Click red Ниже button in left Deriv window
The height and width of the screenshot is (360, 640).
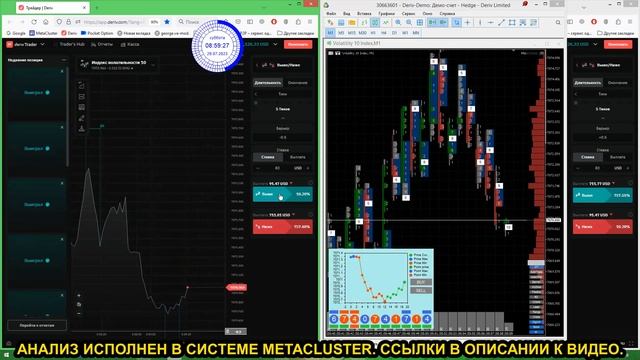click(x=283, y=227)
